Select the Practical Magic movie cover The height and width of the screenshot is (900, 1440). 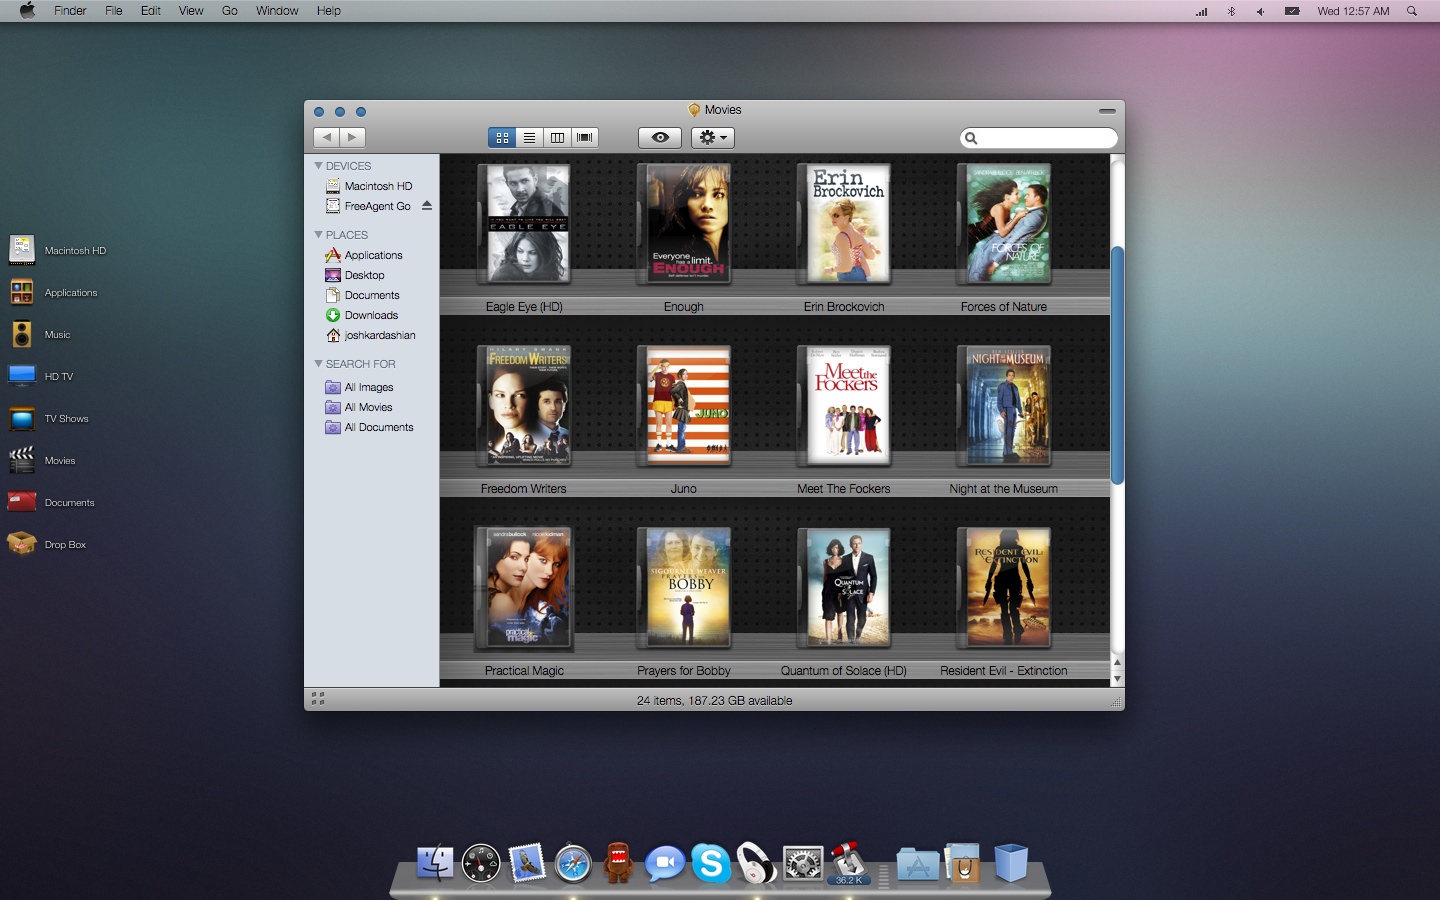pyautogui.click(x=523, y=588)
